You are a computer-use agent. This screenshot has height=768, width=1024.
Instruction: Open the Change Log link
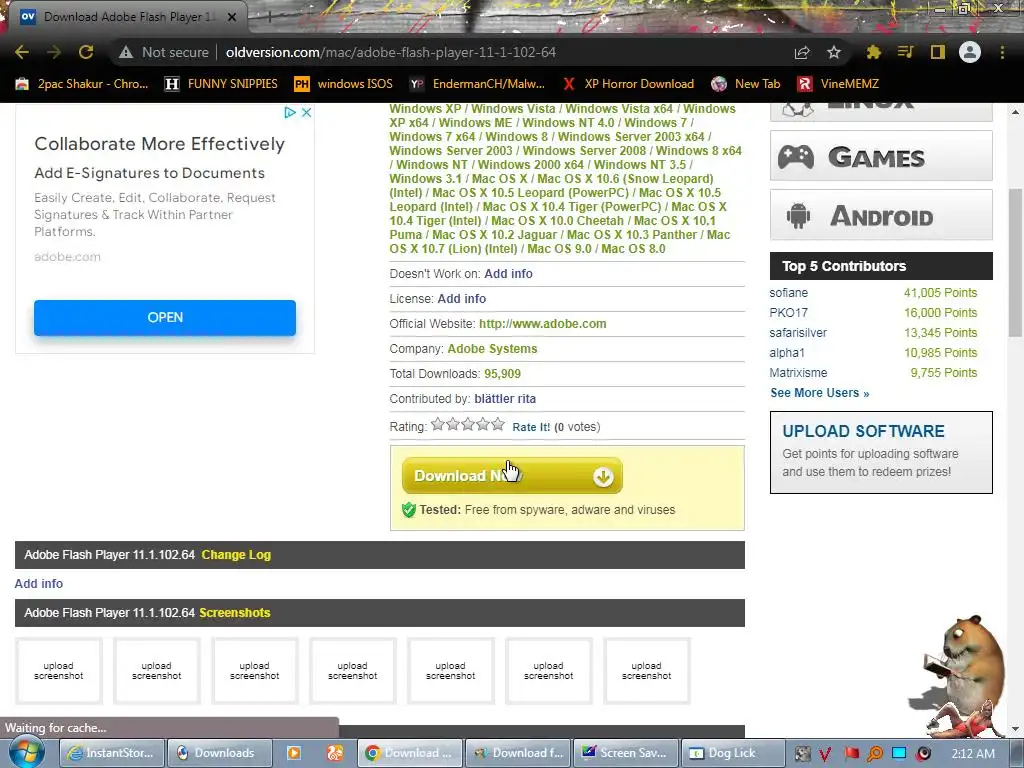236,554
